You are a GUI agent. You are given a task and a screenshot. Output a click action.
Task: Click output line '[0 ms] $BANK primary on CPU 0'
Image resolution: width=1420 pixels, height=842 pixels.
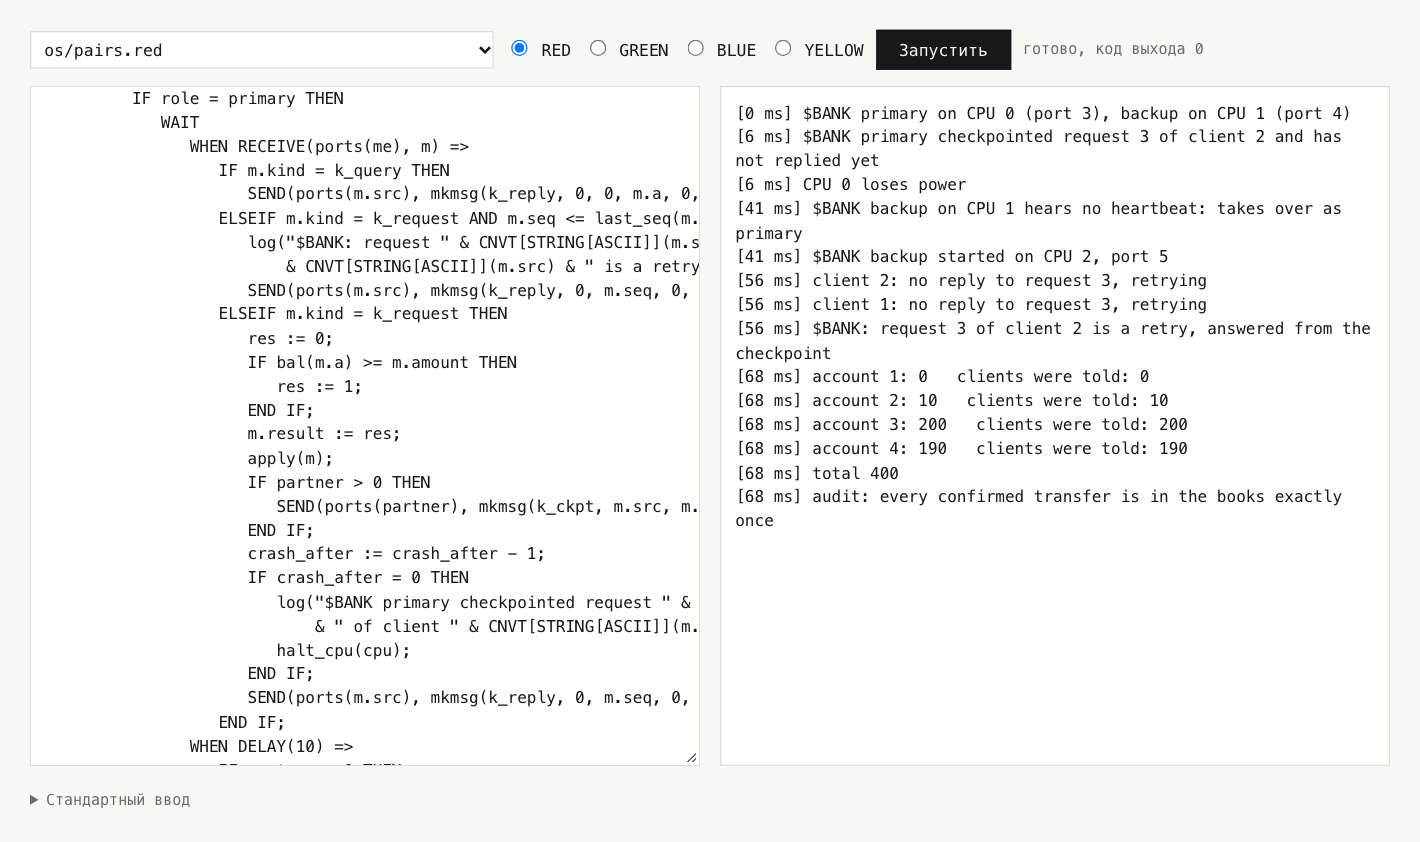(1043, 114)
